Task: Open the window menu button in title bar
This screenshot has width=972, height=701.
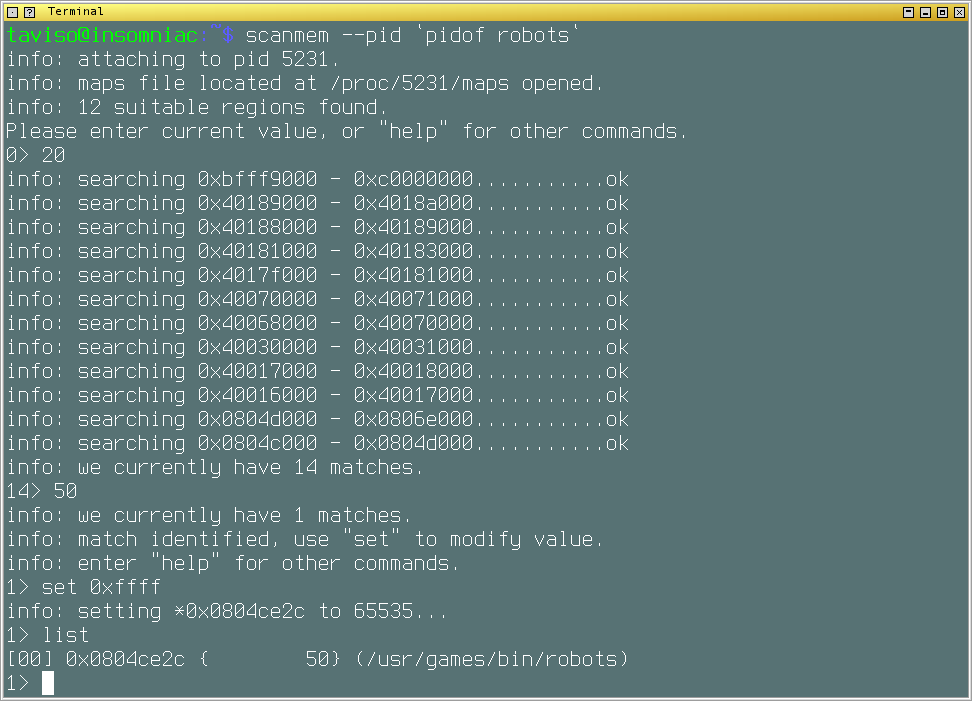Action: point(12,11)
